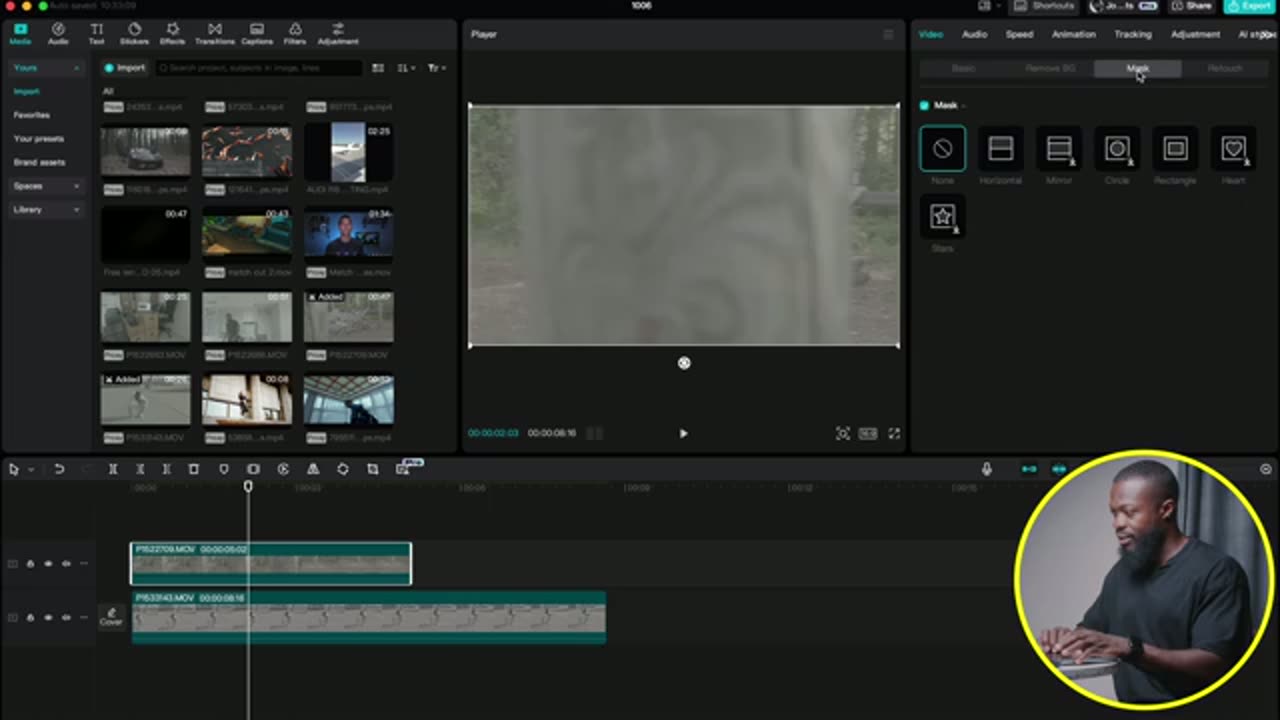
Task: Click the player screenshot focus icon
Action: coord(843,433)
